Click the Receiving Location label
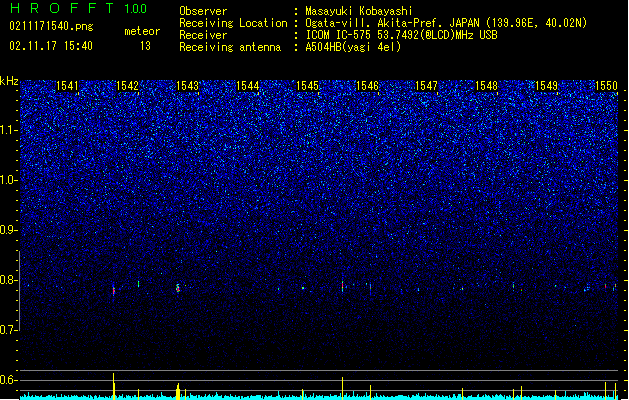629x400 pixels. pyautogui.click(x=233, y=23)
